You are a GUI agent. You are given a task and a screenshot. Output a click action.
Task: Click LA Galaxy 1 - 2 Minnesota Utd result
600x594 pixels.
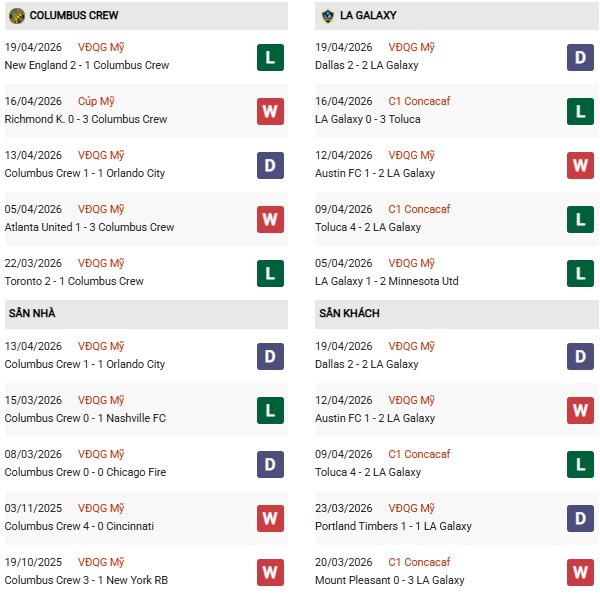[388, 281]
